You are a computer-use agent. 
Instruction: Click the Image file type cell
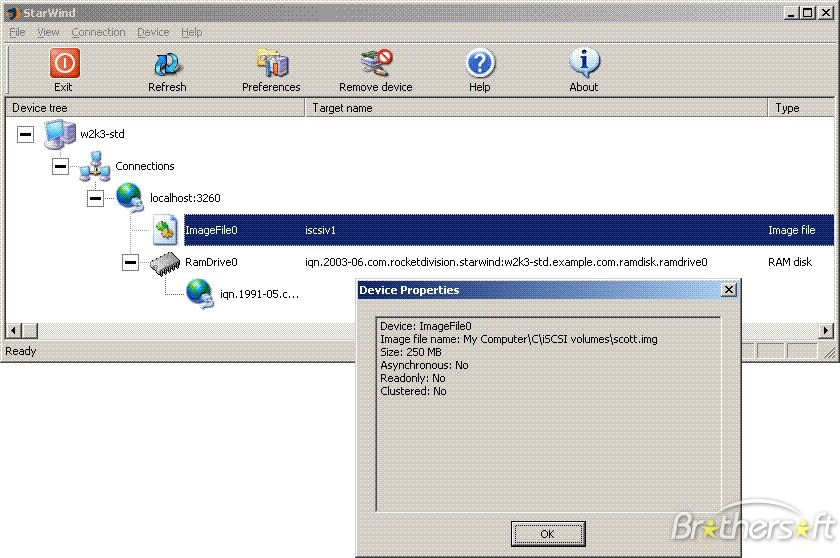[x=791, y=230]
